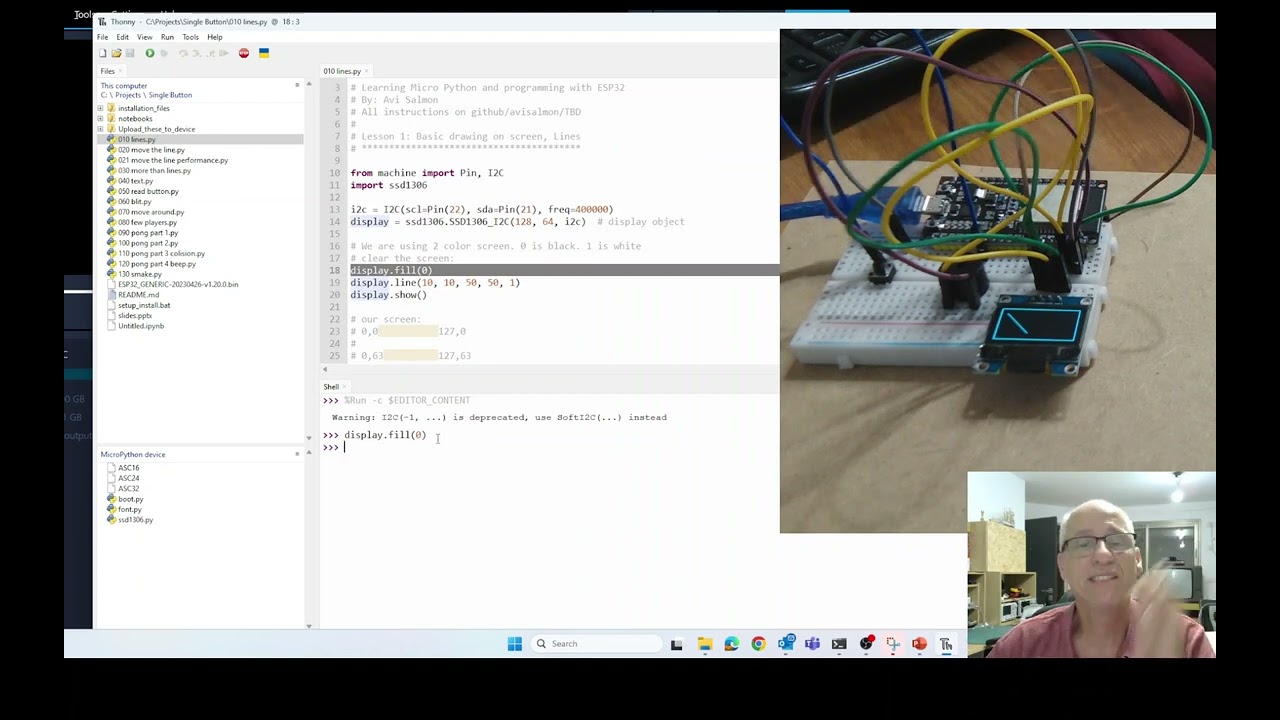Stop the backend with red STOP icon

tap(244, 53)
